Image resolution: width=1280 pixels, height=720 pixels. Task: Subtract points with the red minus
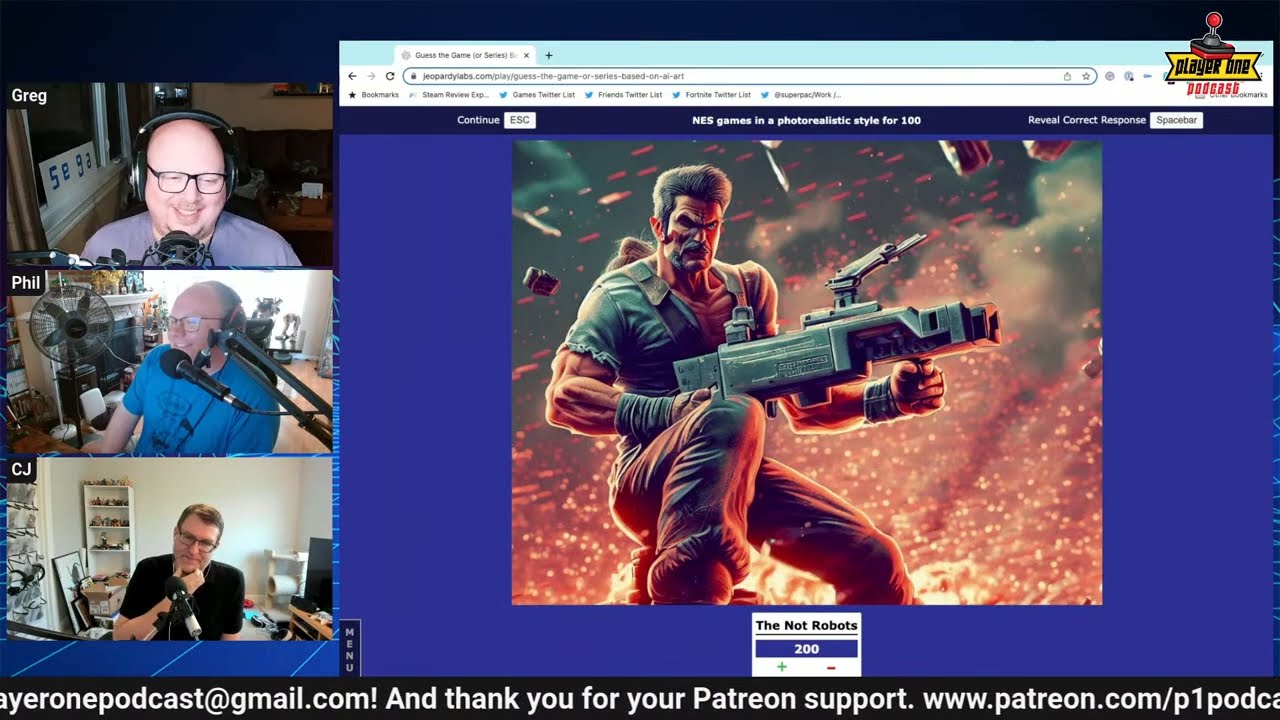pos(831,667)
